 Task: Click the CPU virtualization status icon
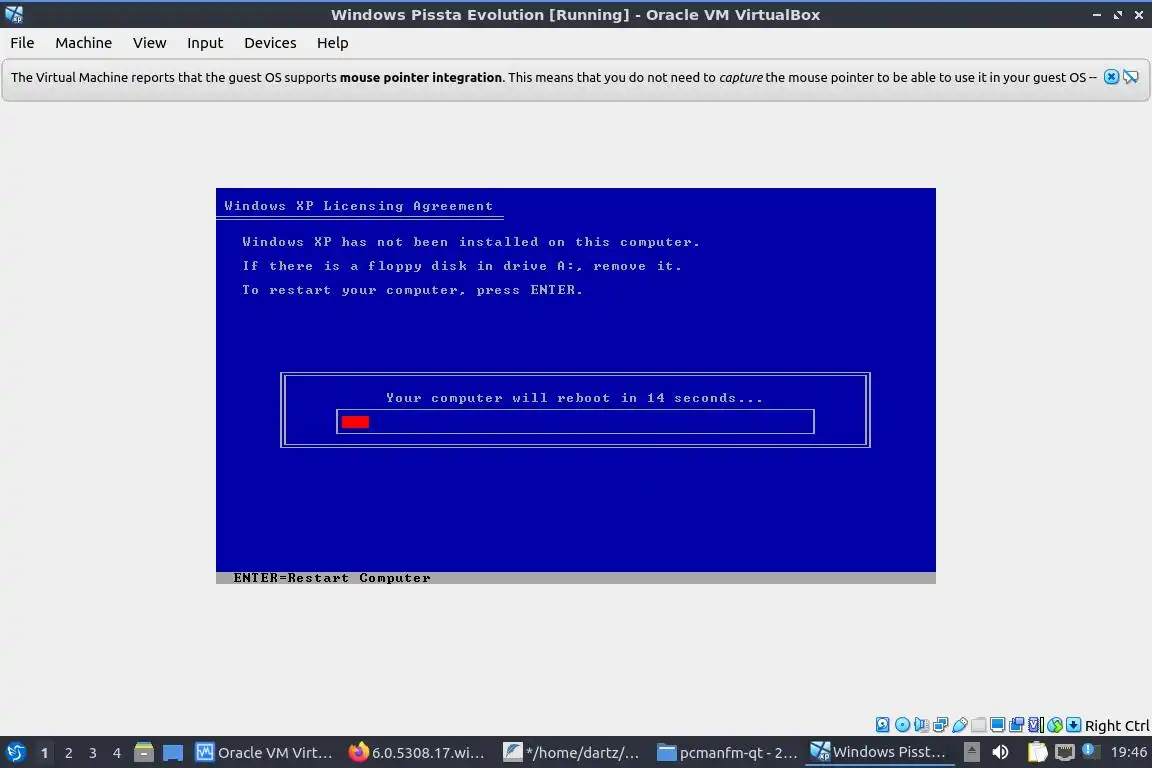[1036, 725]
